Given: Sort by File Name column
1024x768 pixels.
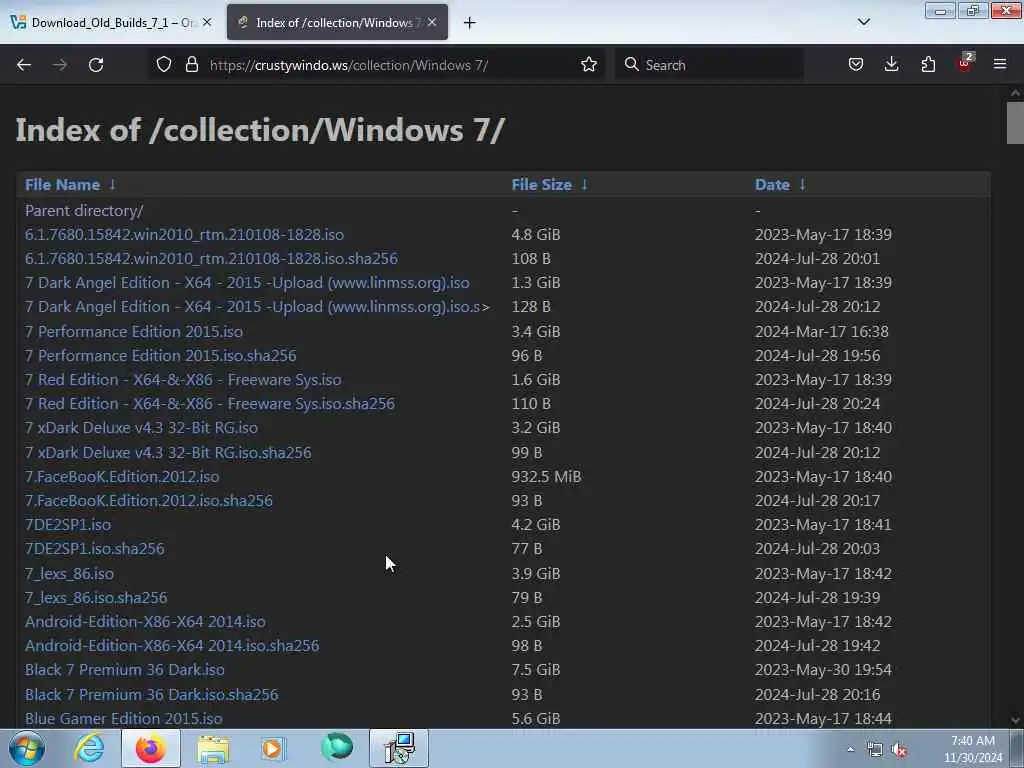Looking at the screenshot, I should pyautogui.click(x=62, y=185).
